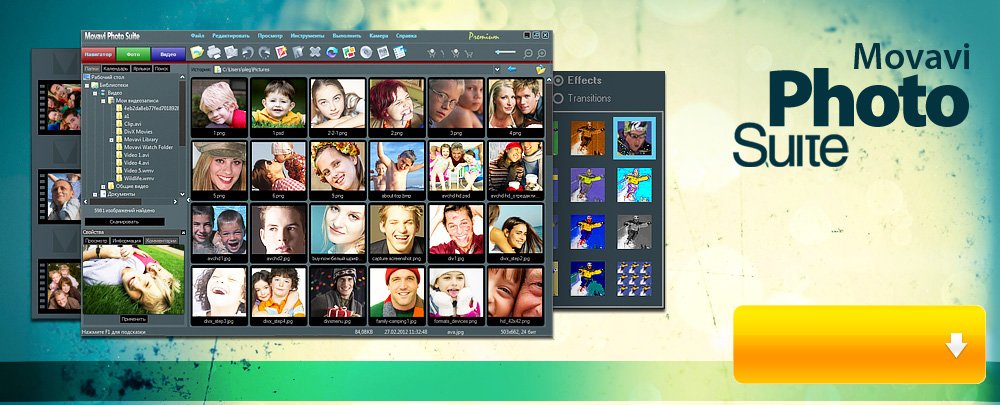Click the rotate right arrow icon
The height and width of the screenshot is (405, 1000).
pyautogui.click(x=264, y=52)
